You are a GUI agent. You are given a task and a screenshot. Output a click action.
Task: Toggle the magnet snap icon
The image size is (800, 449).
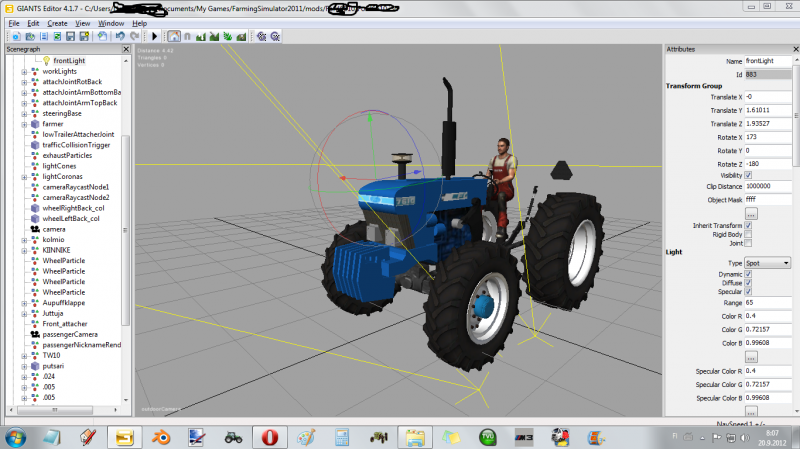pos(187,36)
